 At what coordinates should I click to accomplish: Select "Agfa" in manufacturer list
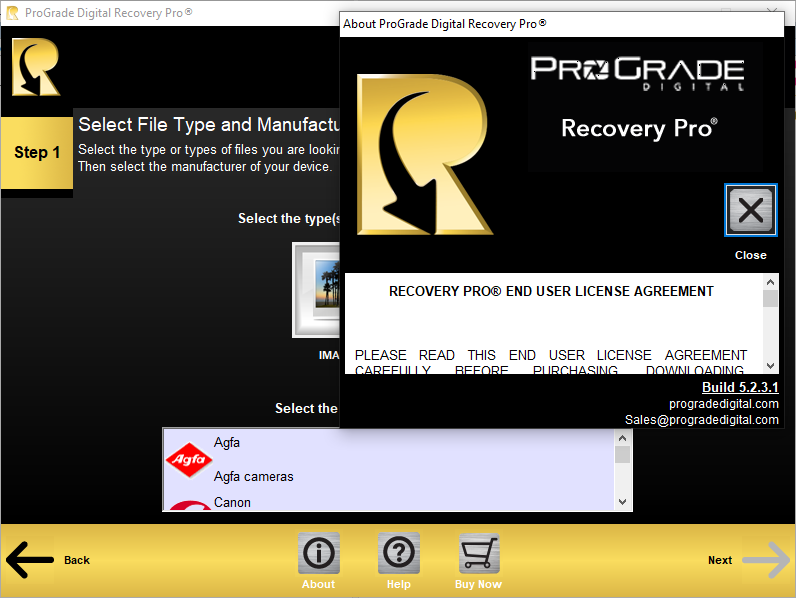[x=226, y=443]
